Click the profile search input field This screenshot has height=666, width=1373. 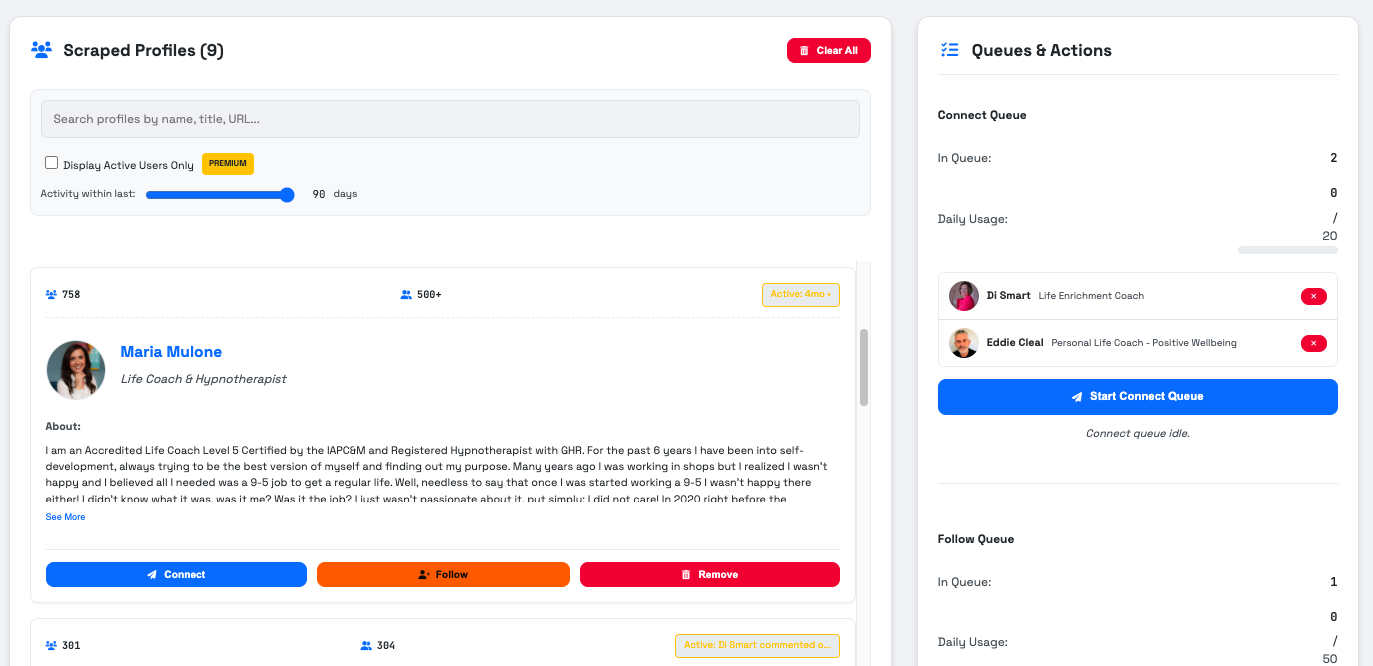[449, 118]
